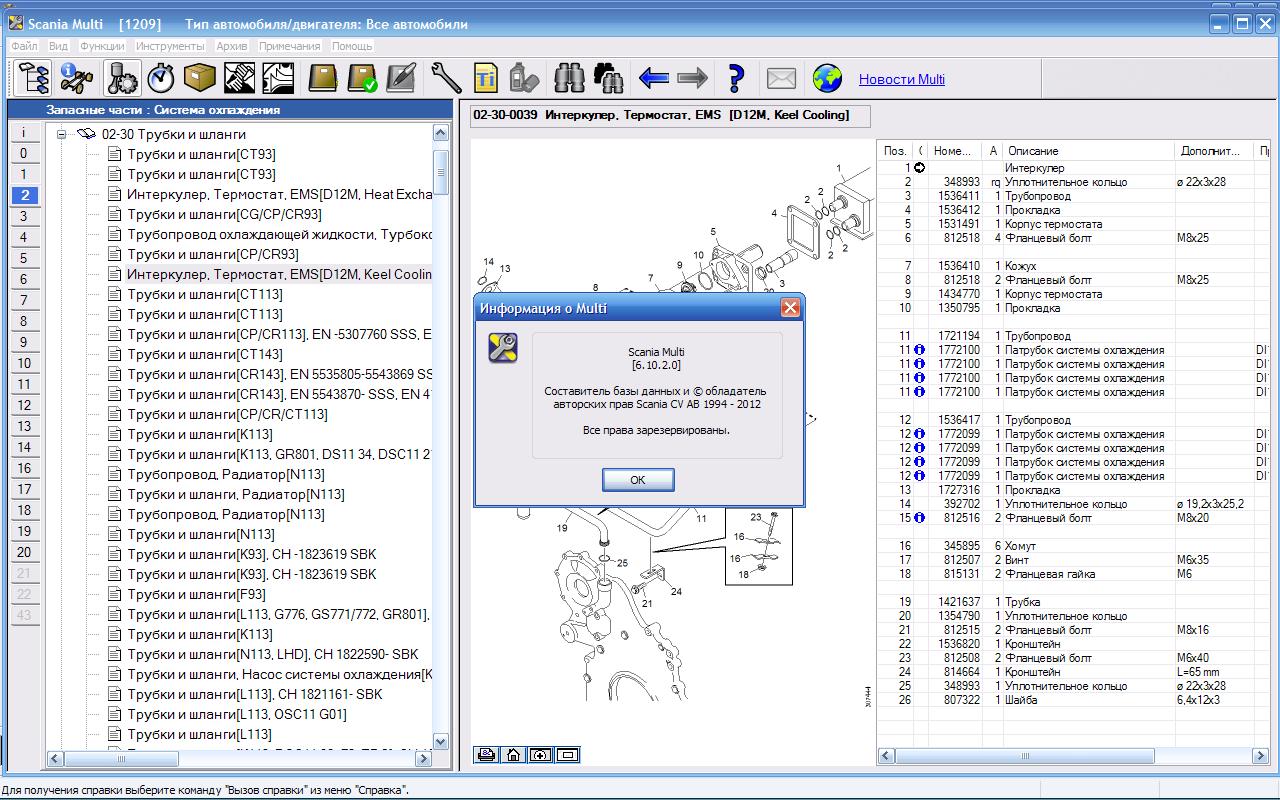Sort by the Описание column header
The height and width of the screenshot is (800, 1280).
click(1089, 151)
